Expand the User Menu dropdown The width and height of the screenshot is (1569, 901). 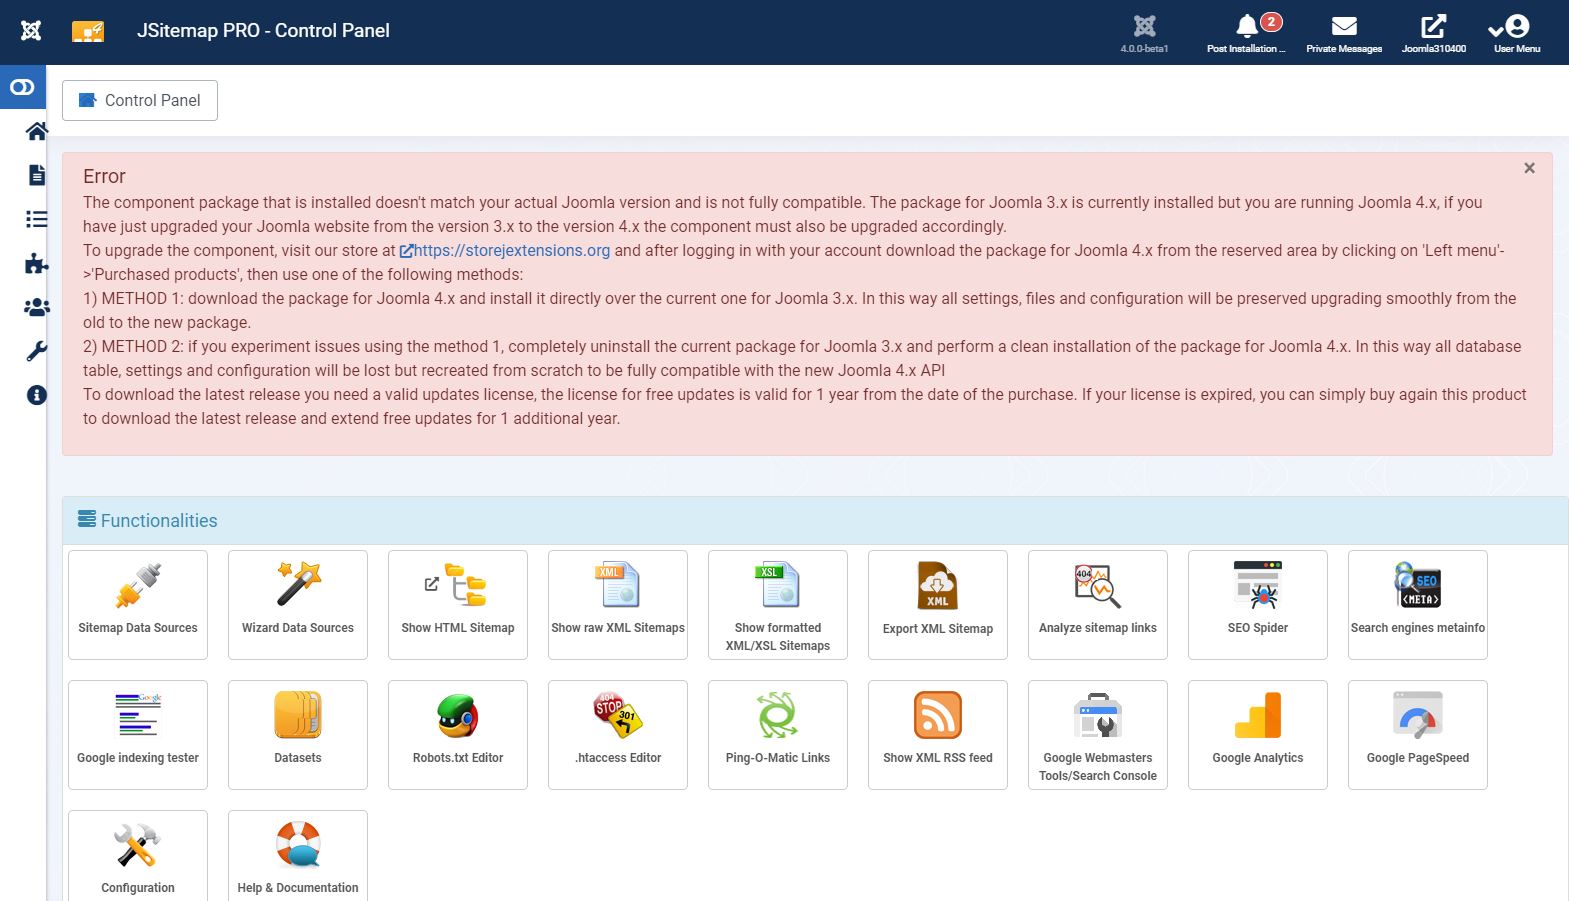[x=1517, y=32]
